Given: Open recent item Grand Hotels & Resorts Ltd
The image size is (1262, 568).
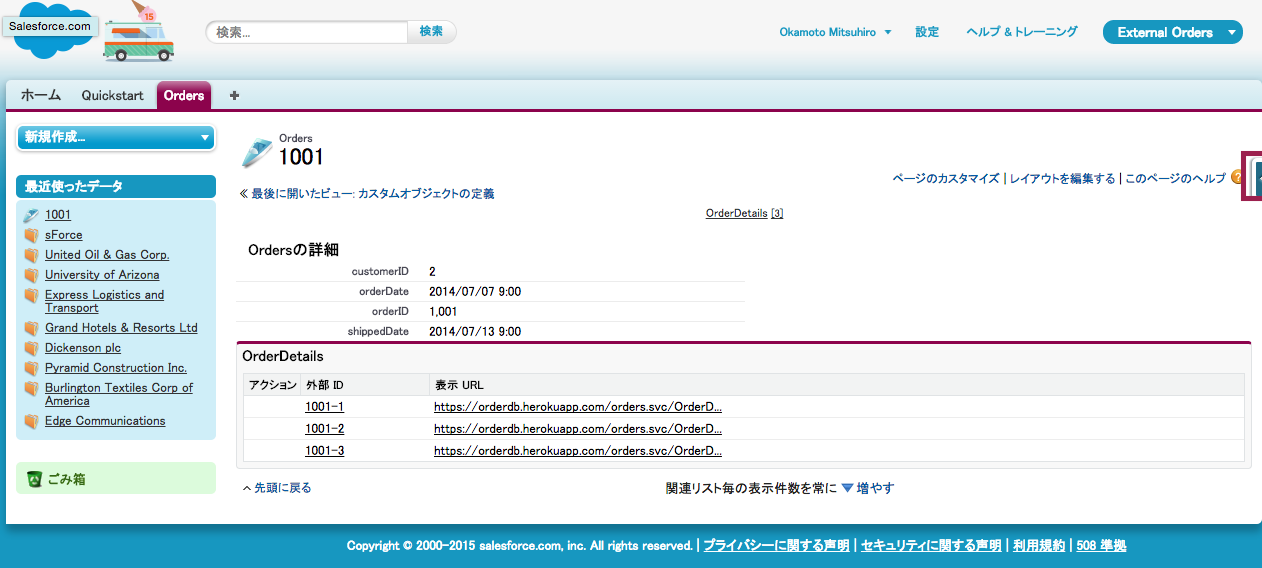Looking at the screenshot, I should click(x=121, y=328).
